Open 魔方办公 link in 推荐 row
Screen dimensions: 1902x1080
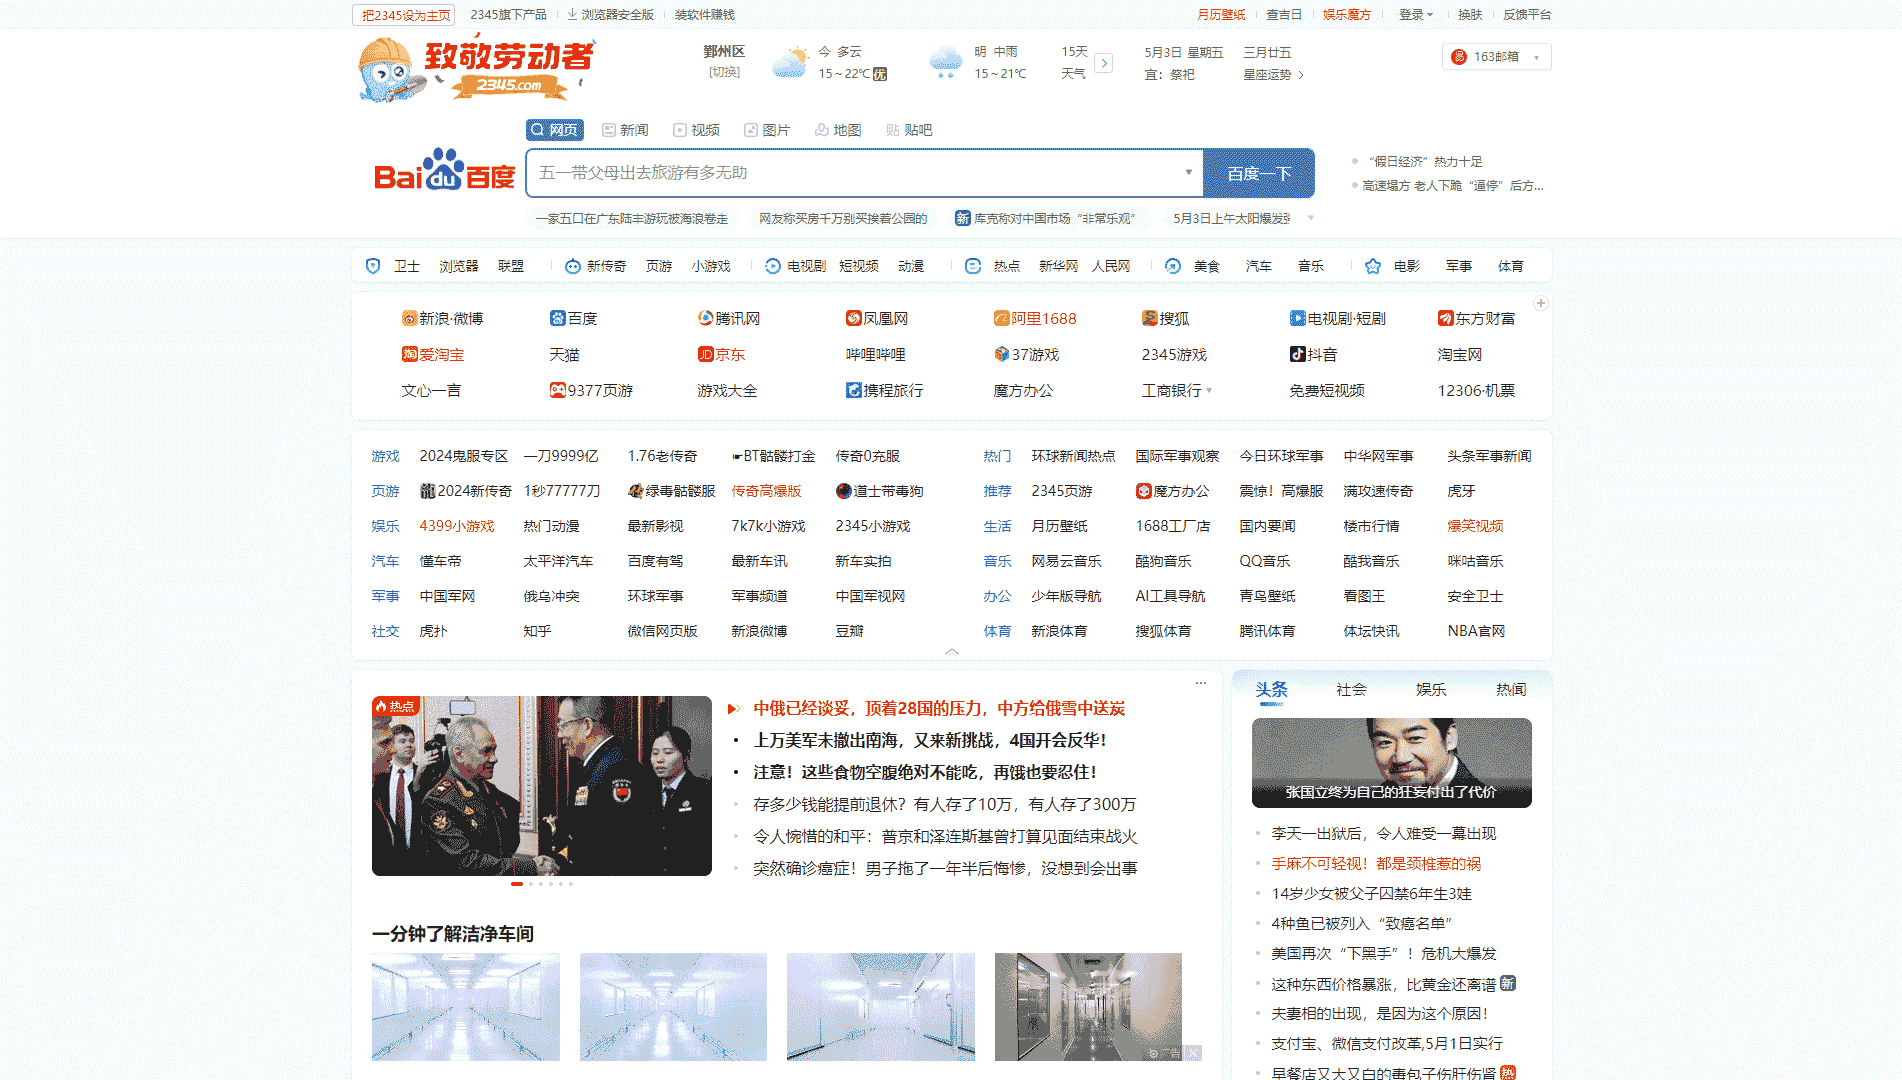click(x=1173, y=491)
